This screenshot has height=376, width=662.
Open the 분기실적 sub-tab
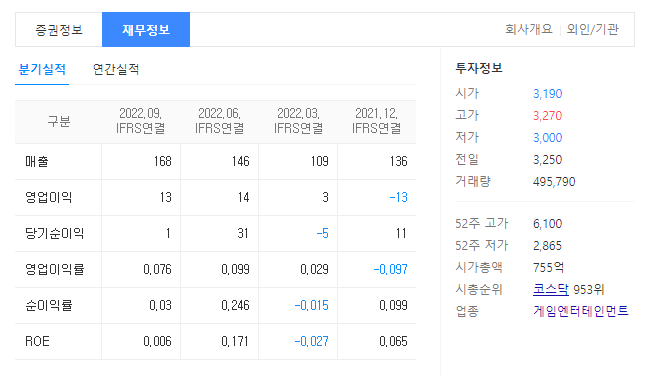click(42, 69)
